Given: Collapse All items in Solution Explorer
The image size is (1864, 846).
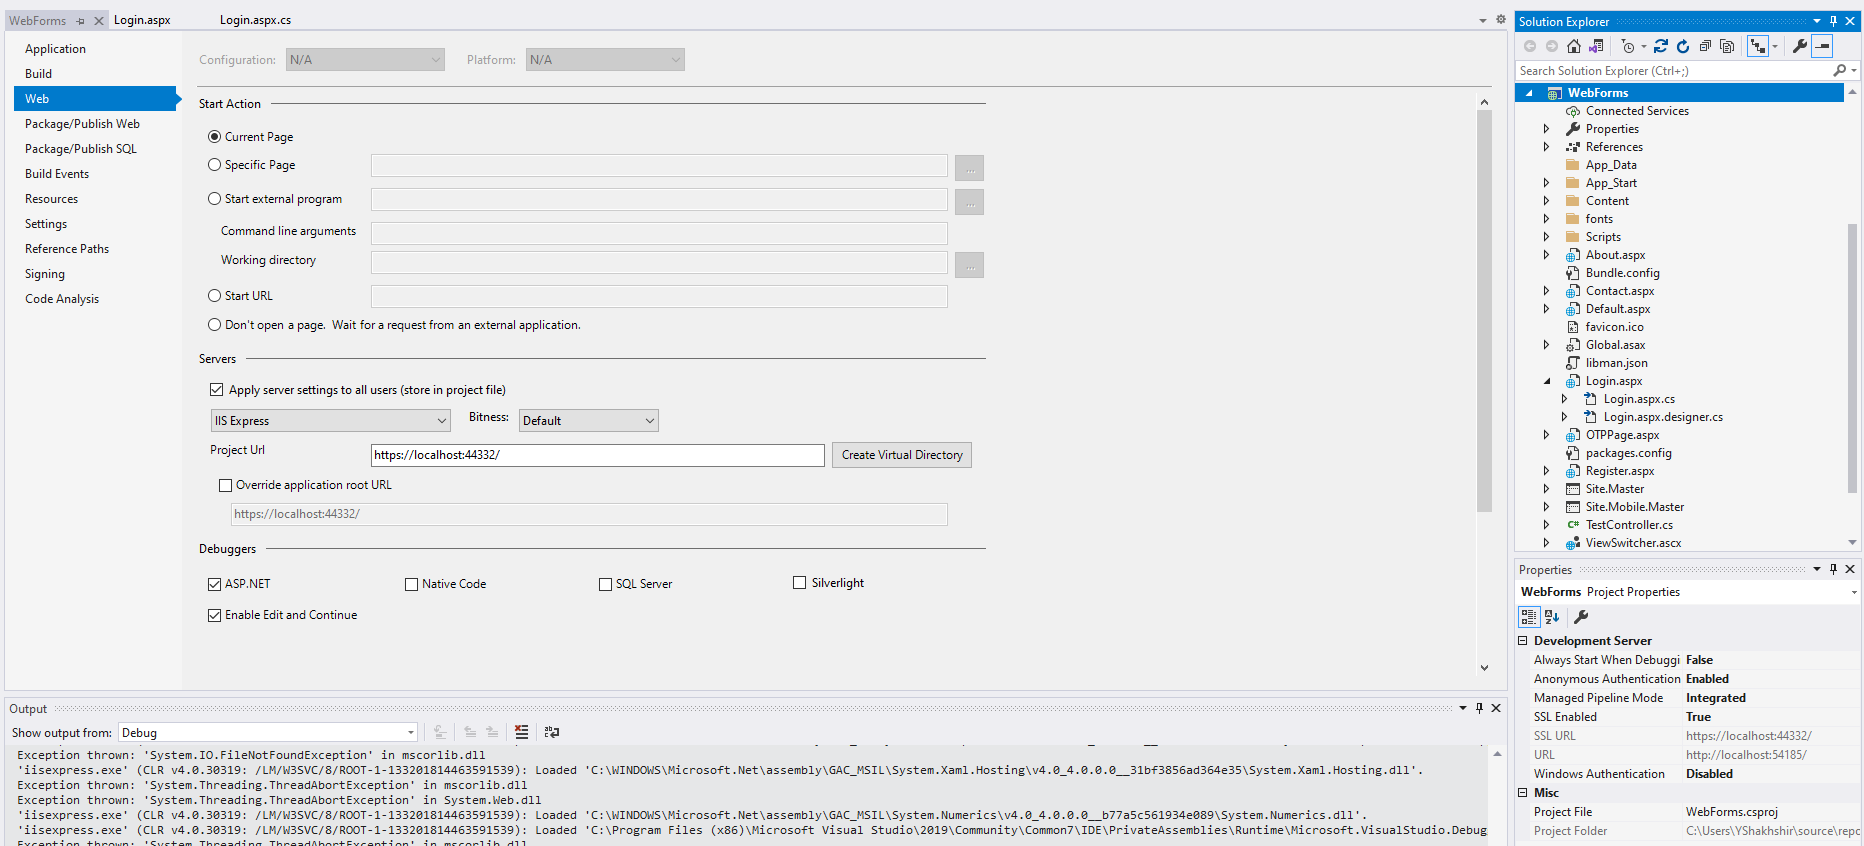Looking at the screenshot, I should 1705,46.
